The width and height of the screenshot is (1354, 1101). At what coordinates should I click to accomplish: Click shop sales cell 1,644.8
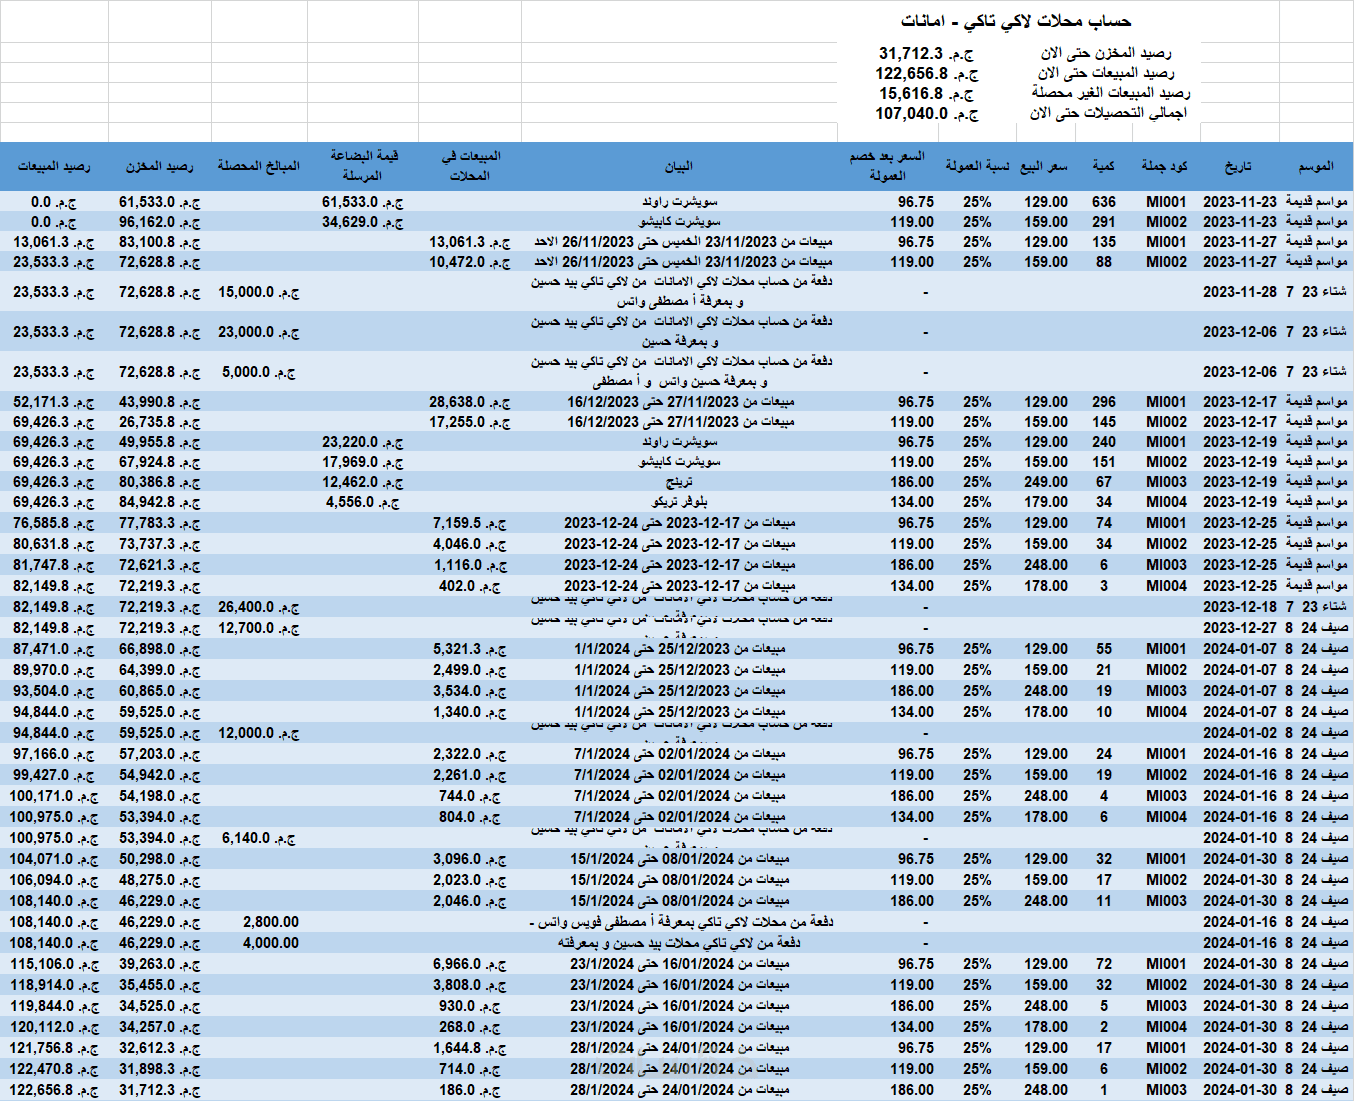[470, 1047]
